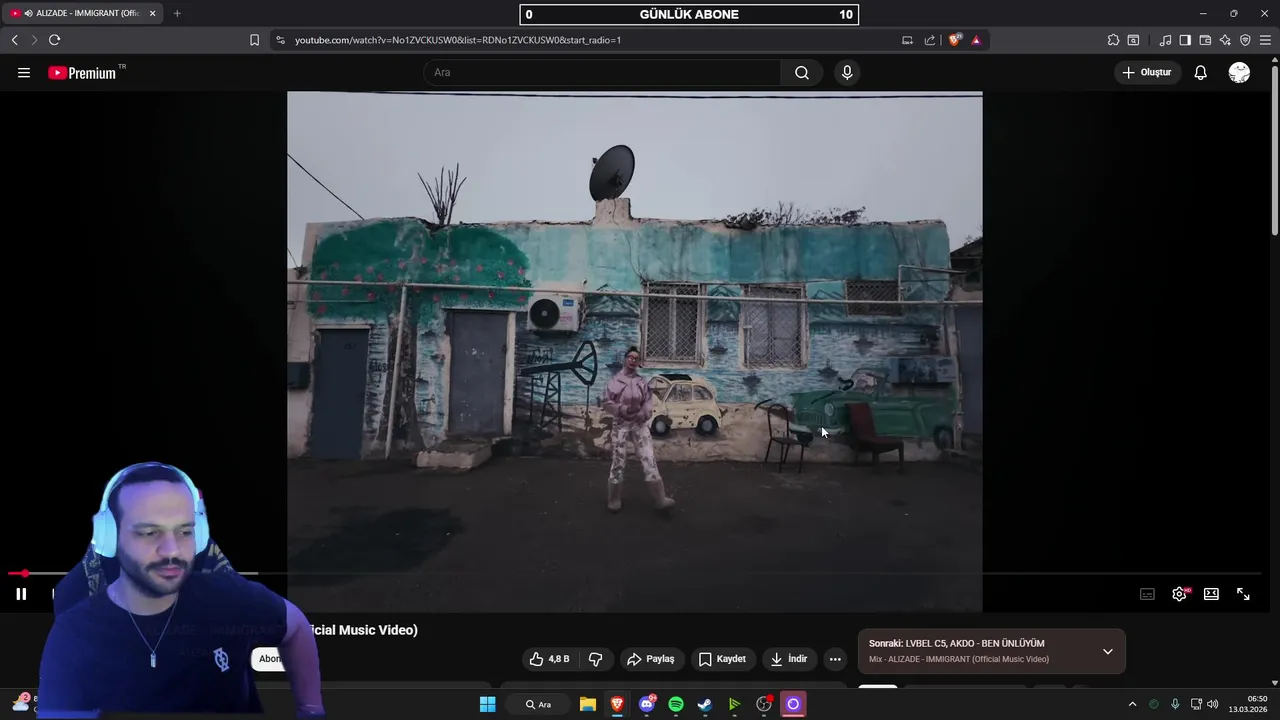This screenshot has width=1280, height=720.
Task: Open the YouTube guide hamburger menu
Action: point(24,73)
